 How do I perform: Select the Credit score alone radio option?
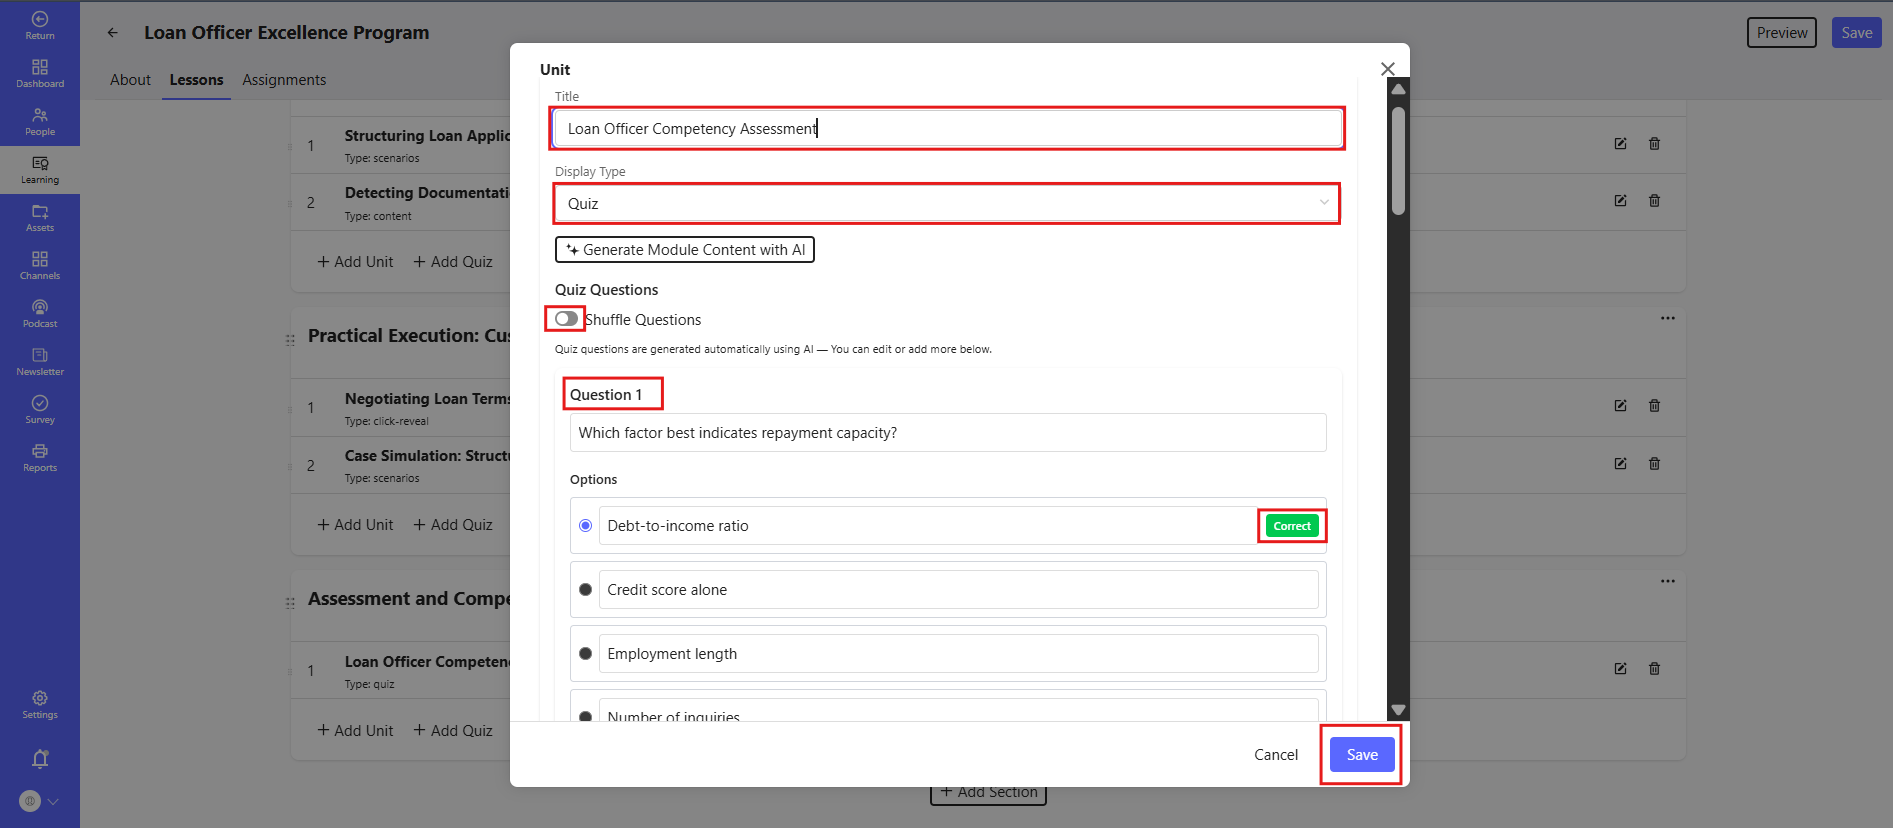point(586,590)
